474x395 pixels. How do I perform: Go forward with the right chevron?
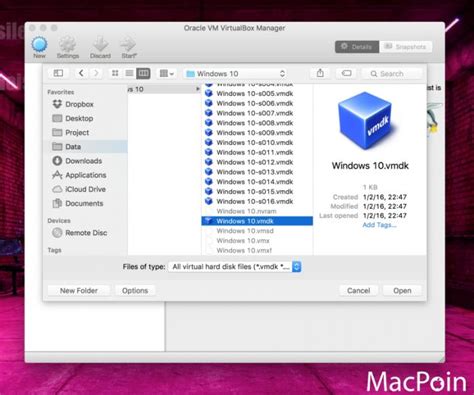tap(96, 73)
